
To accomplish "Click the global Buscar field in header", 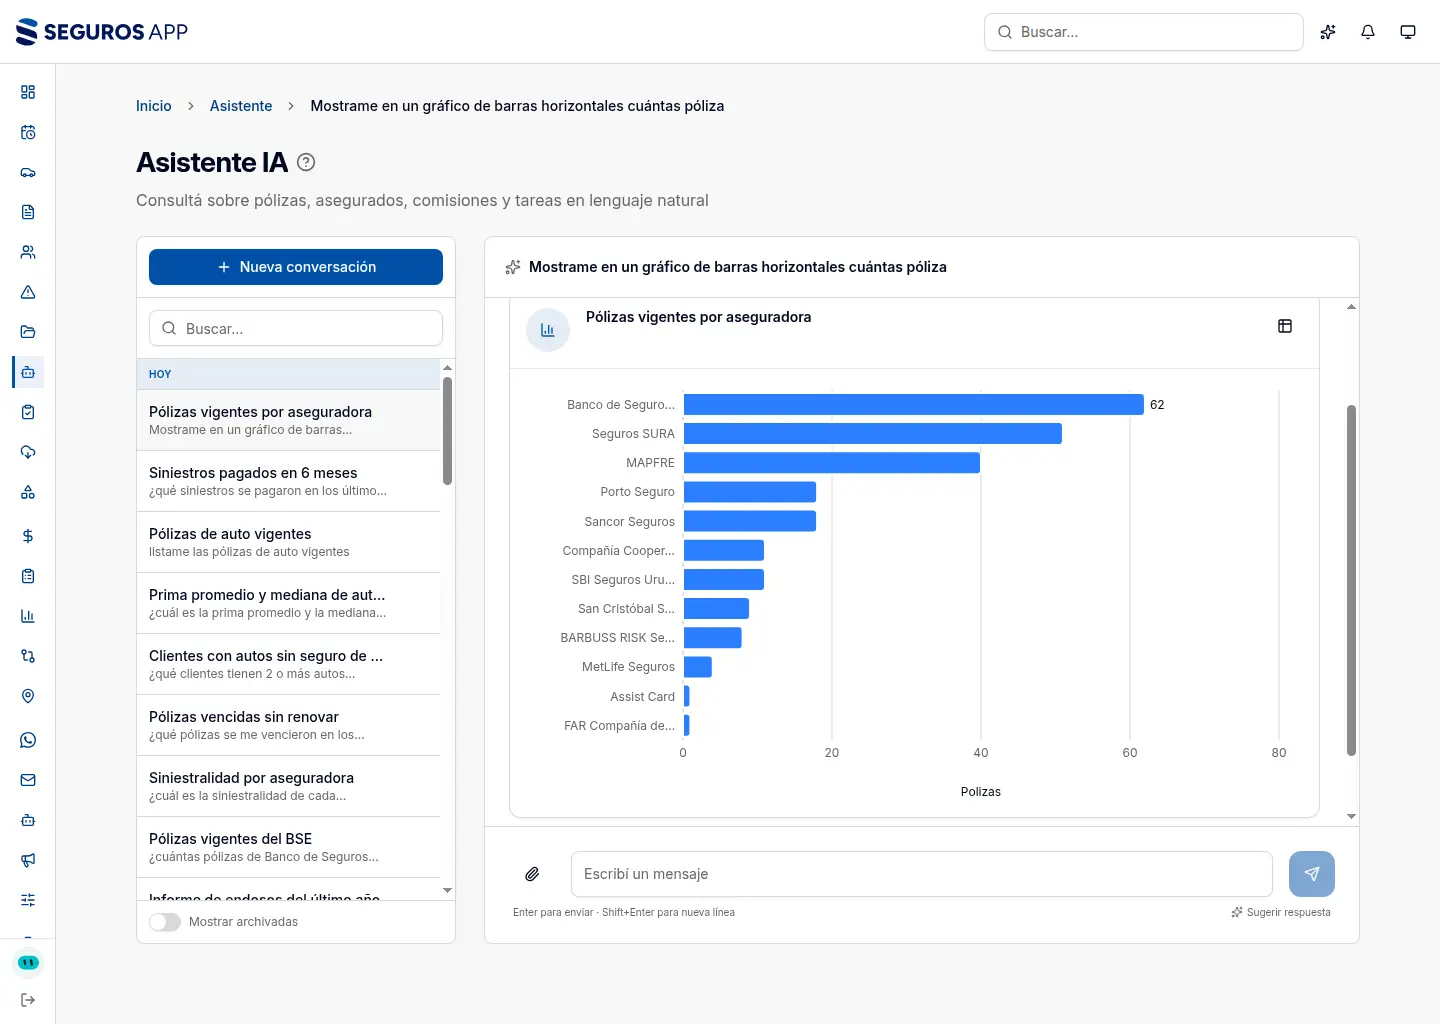I will pos(1144,32).
